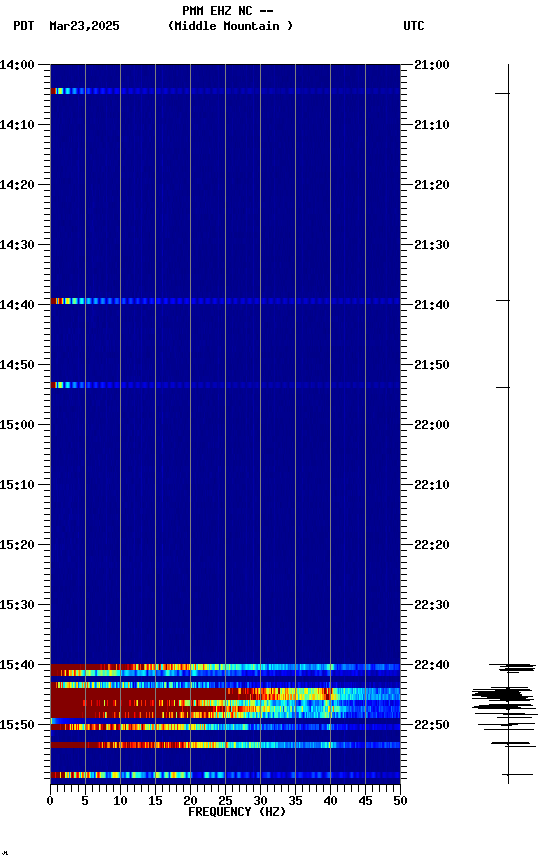The height and width of the screenshot is (864, 552).
Task: Click the '14:00' PDT time label
Action: click(17, 65)
